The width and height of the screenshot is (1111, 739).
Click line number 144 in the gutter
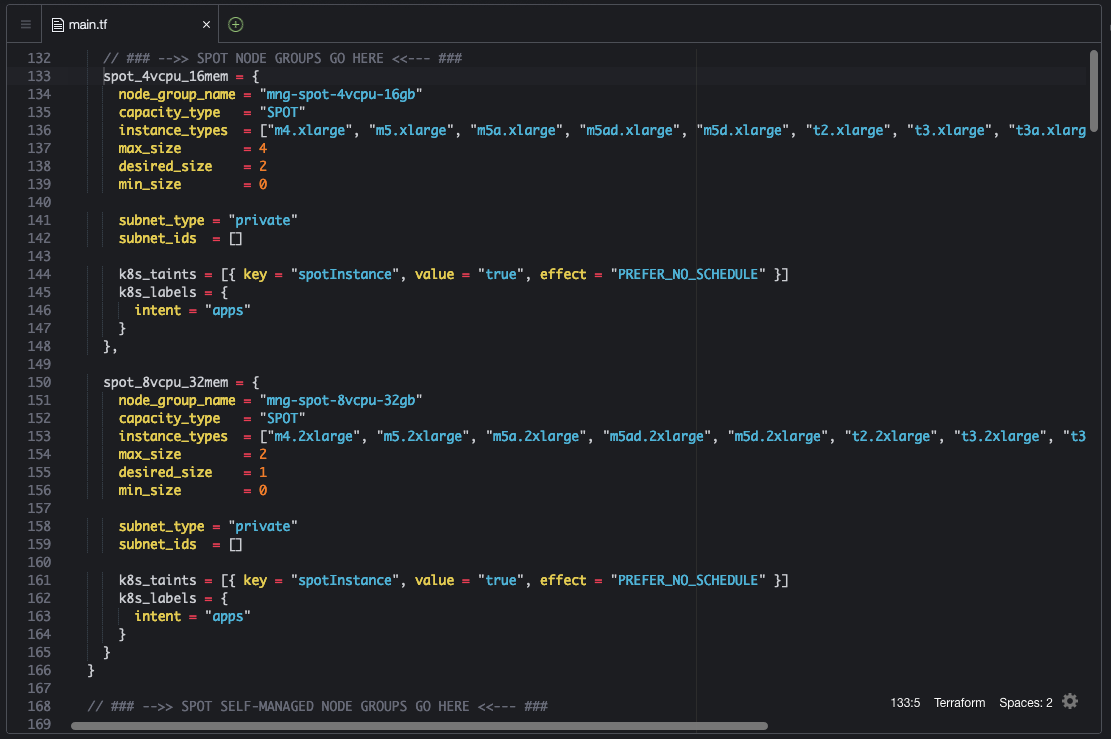click(39, 274)
